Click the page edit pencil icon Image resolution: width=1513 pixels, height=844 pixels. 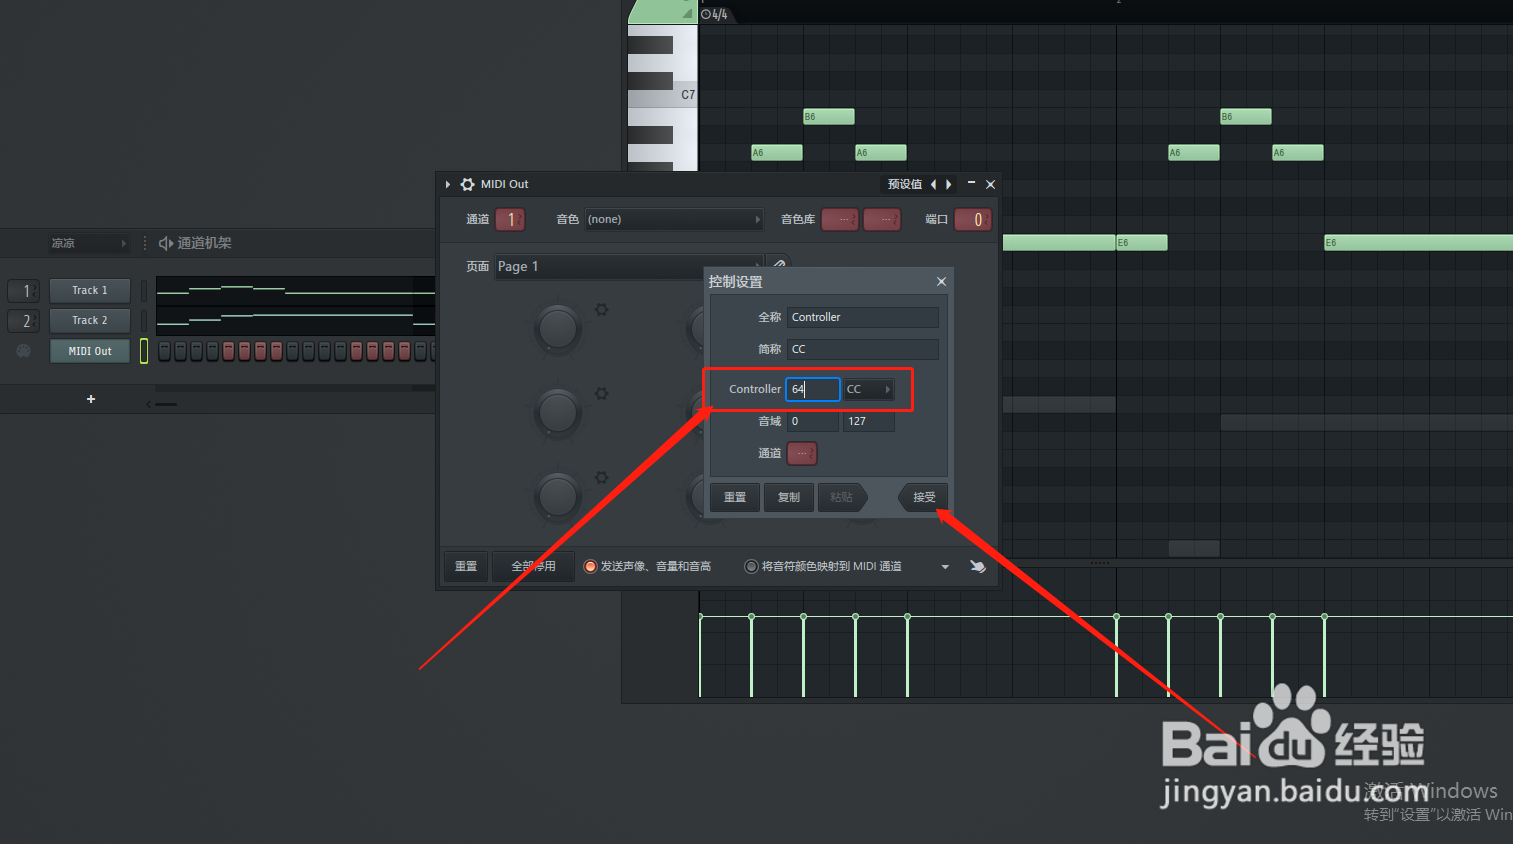pos(779,266)
